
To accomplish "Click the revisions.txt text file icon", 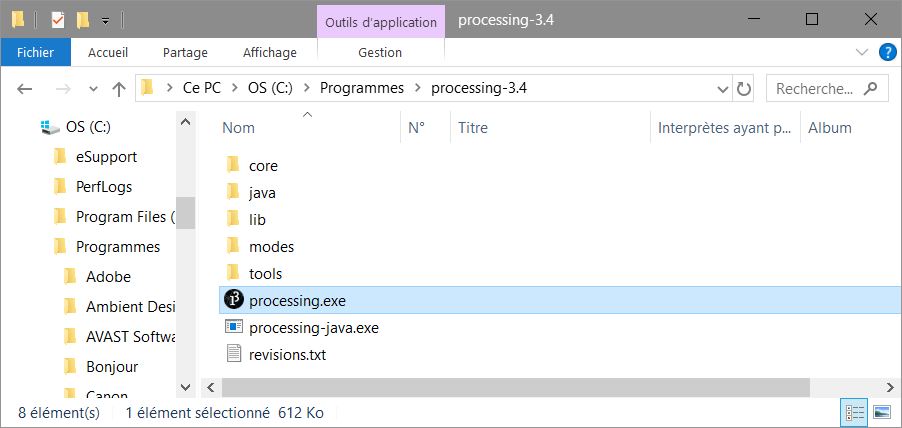I will click(234, 354).
